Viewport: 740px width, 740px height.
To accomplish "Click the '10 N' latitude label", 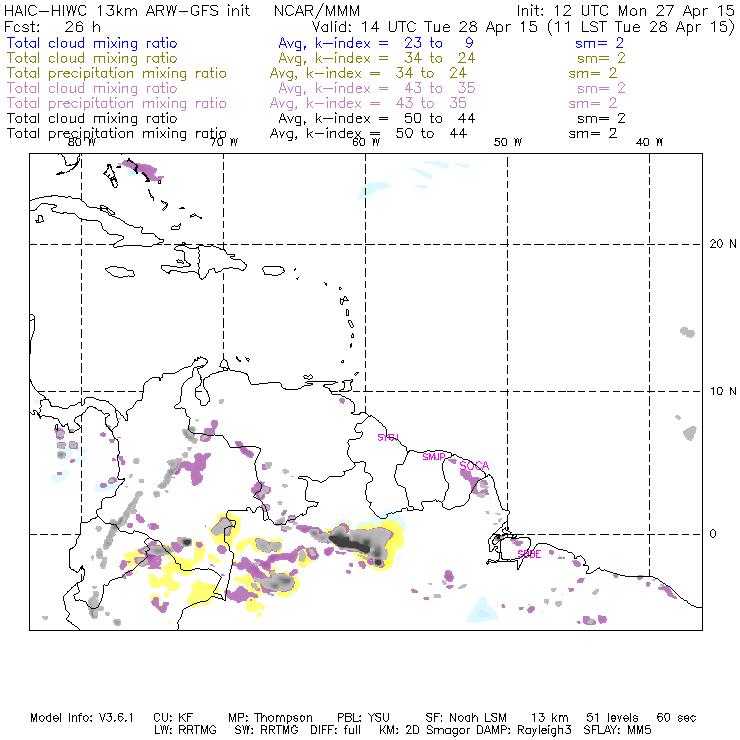I will click(723, 391).
